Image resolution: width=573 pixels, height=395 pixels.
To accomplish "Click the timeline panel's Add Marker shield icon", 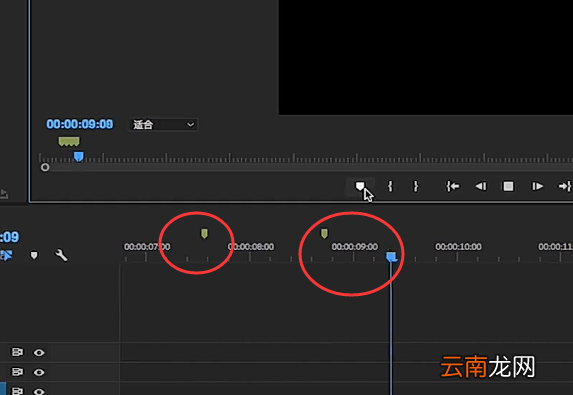I will (34, 255).
